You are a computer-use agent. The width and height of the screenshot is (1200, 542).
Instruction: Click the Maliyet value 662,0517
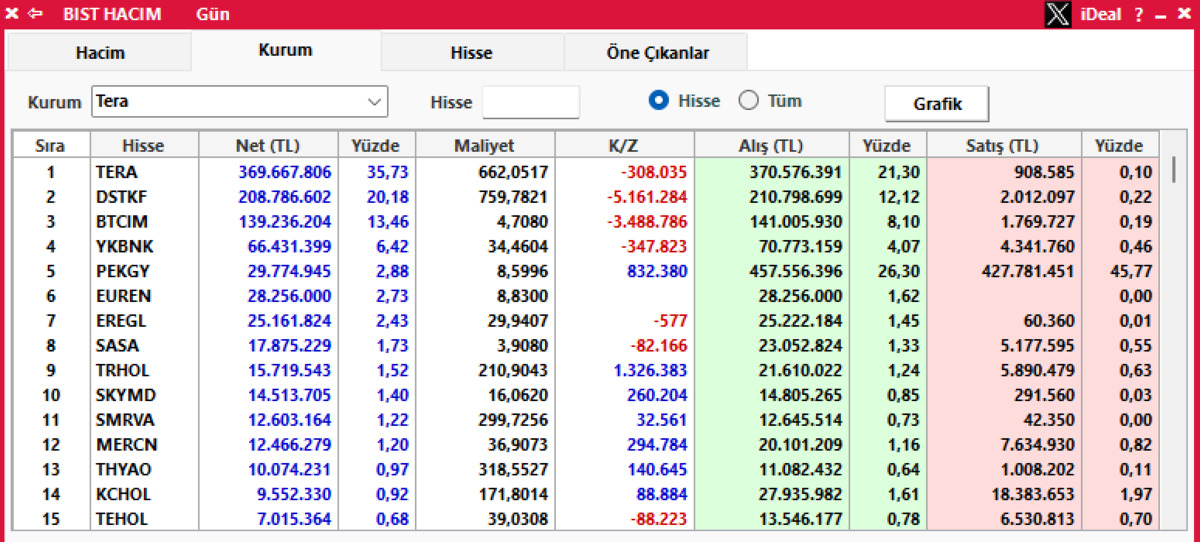pyautogui.click(x=514, y=172)
